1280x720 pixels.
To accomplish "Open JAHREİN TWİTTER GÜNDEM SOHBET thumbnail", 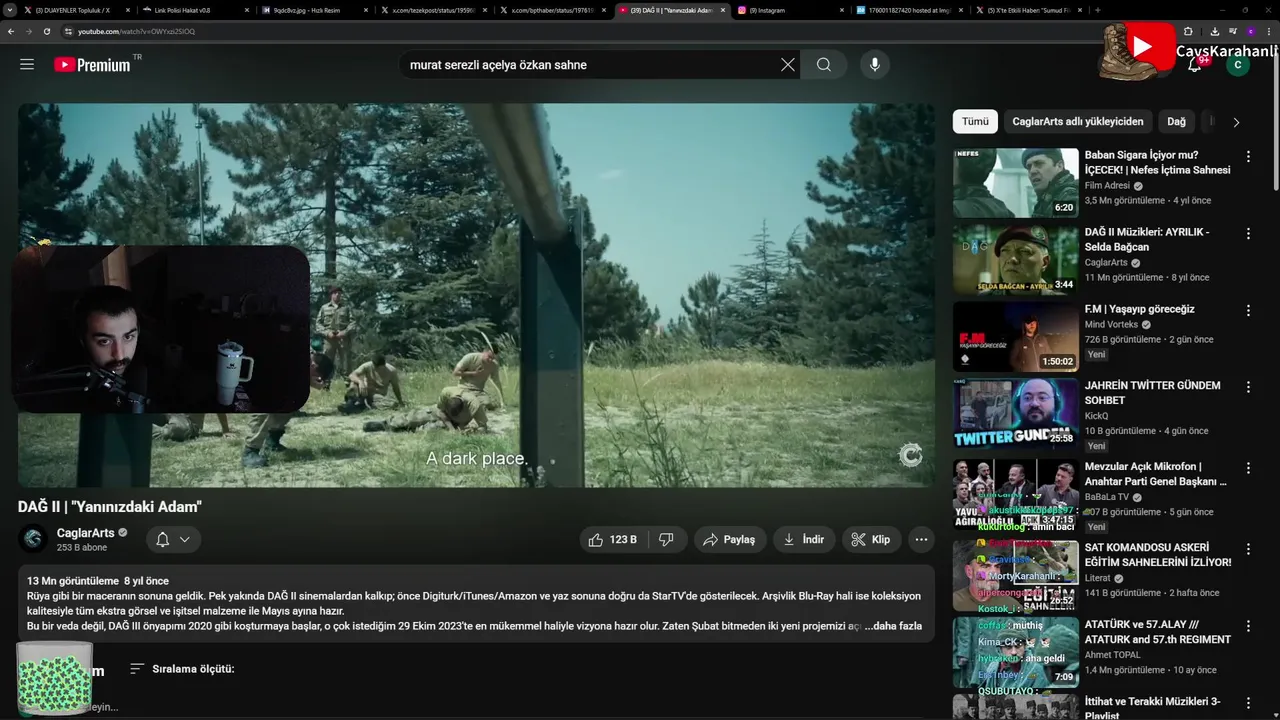I will click(1015, 413).
